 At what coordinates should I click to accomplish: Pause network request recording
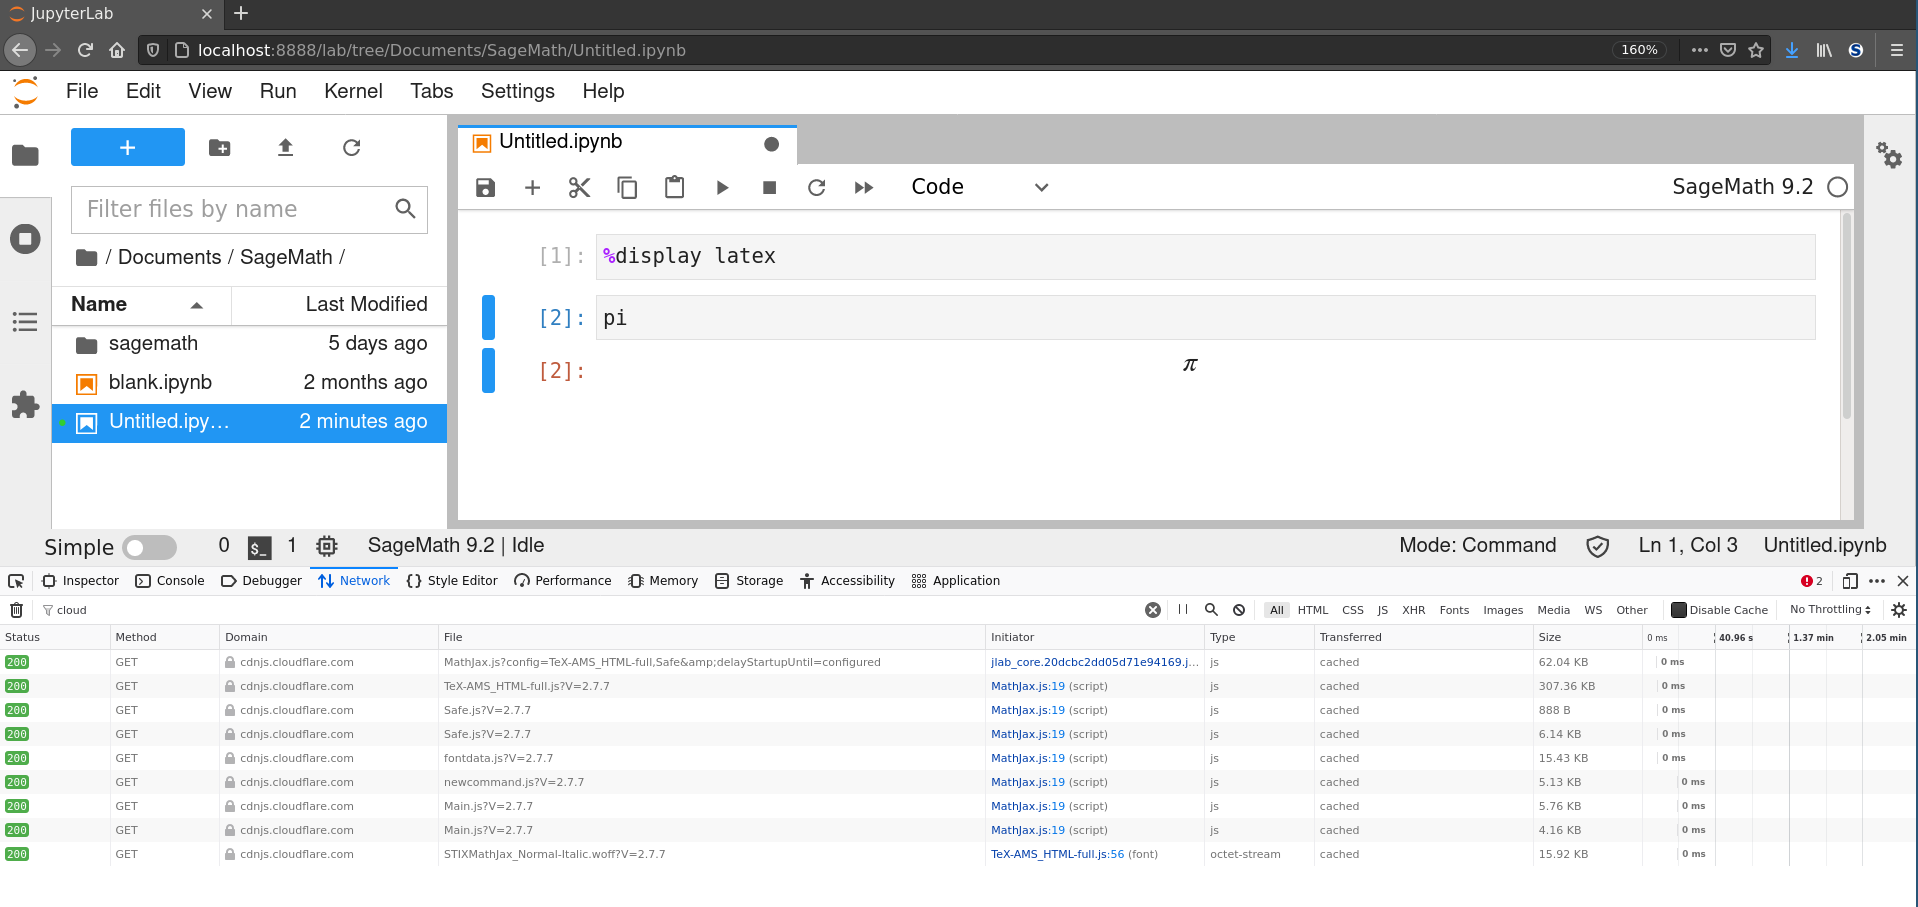(x=1183, y=609)
